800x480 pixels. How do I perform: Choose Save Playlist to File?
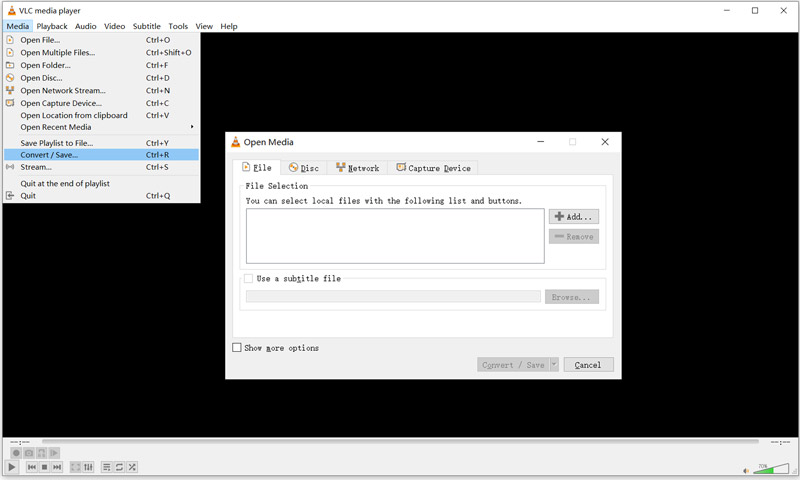pos(101,143)
